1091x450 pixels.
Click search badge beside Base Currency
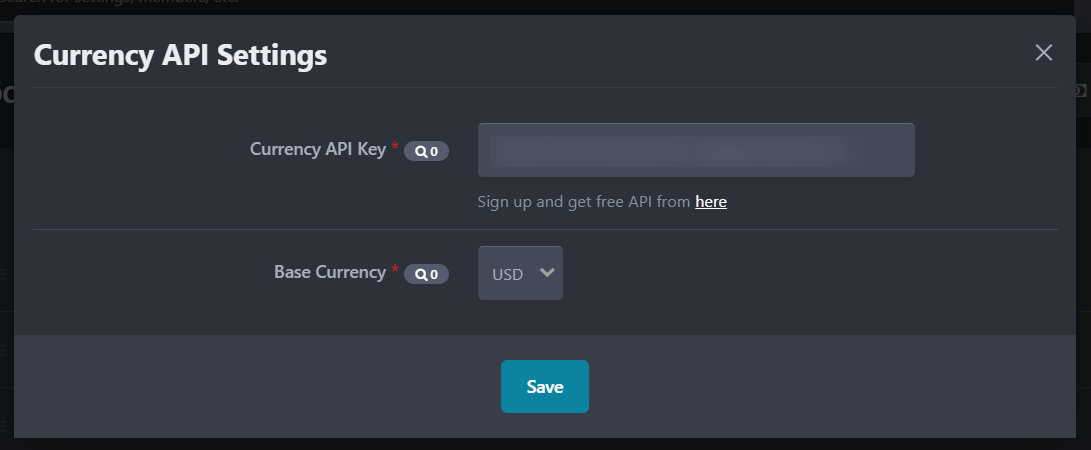(427, 274)
